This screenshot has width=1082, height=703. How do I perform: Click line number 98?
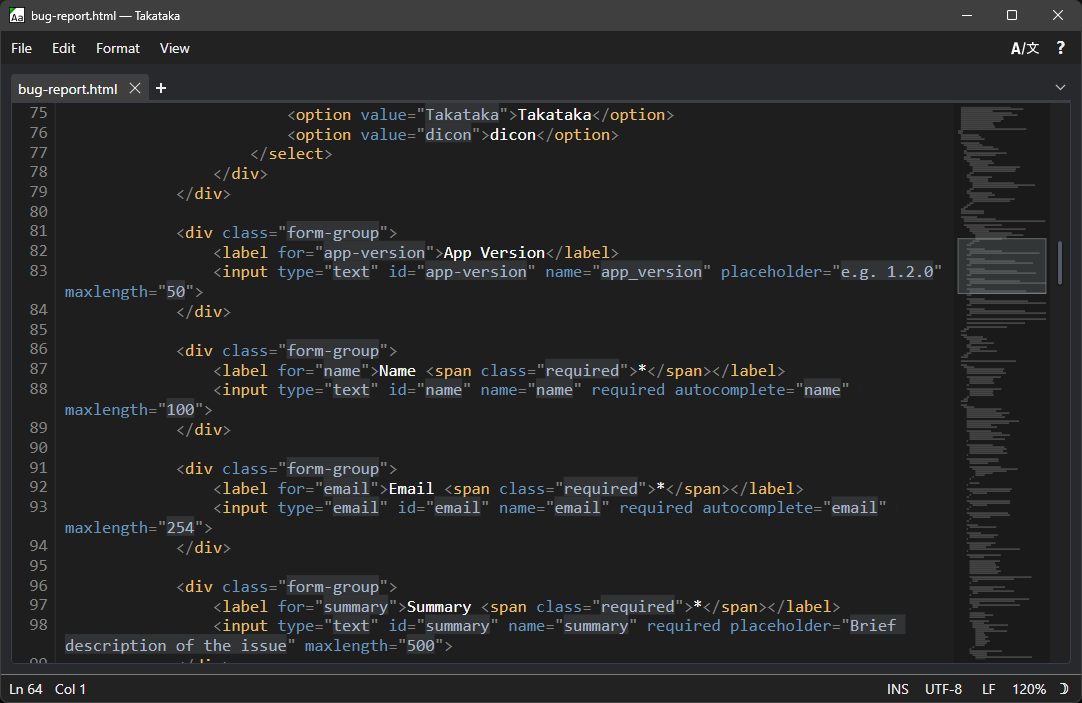click(x=39, y=624)
